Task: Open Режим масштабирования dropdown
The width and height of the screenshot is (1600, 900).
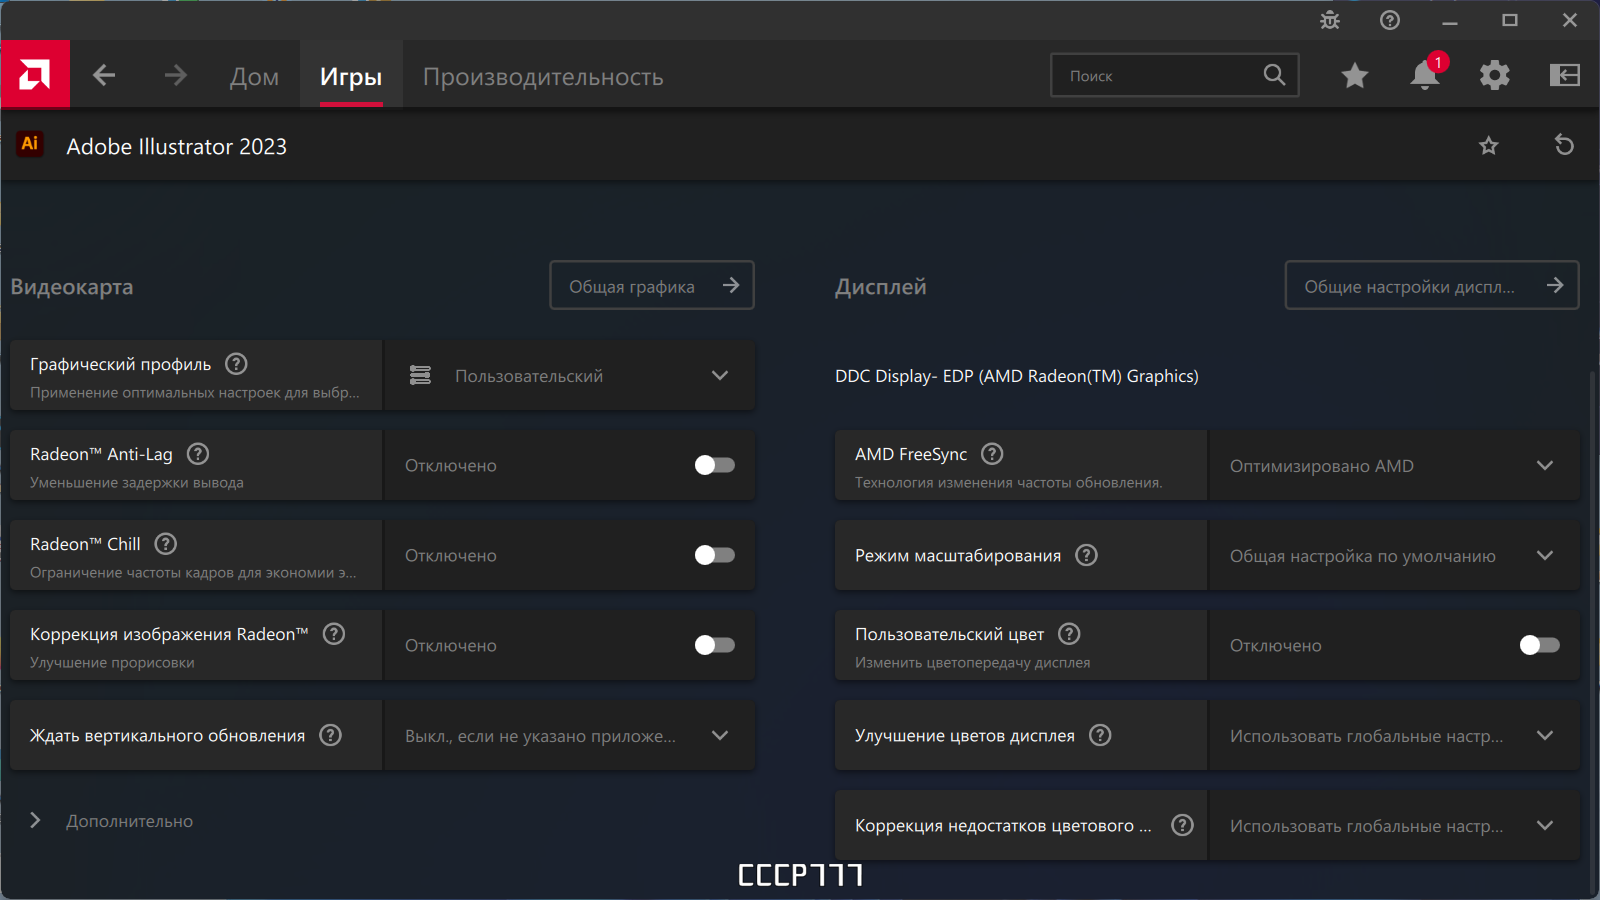Action: (x=1394, y=555)
